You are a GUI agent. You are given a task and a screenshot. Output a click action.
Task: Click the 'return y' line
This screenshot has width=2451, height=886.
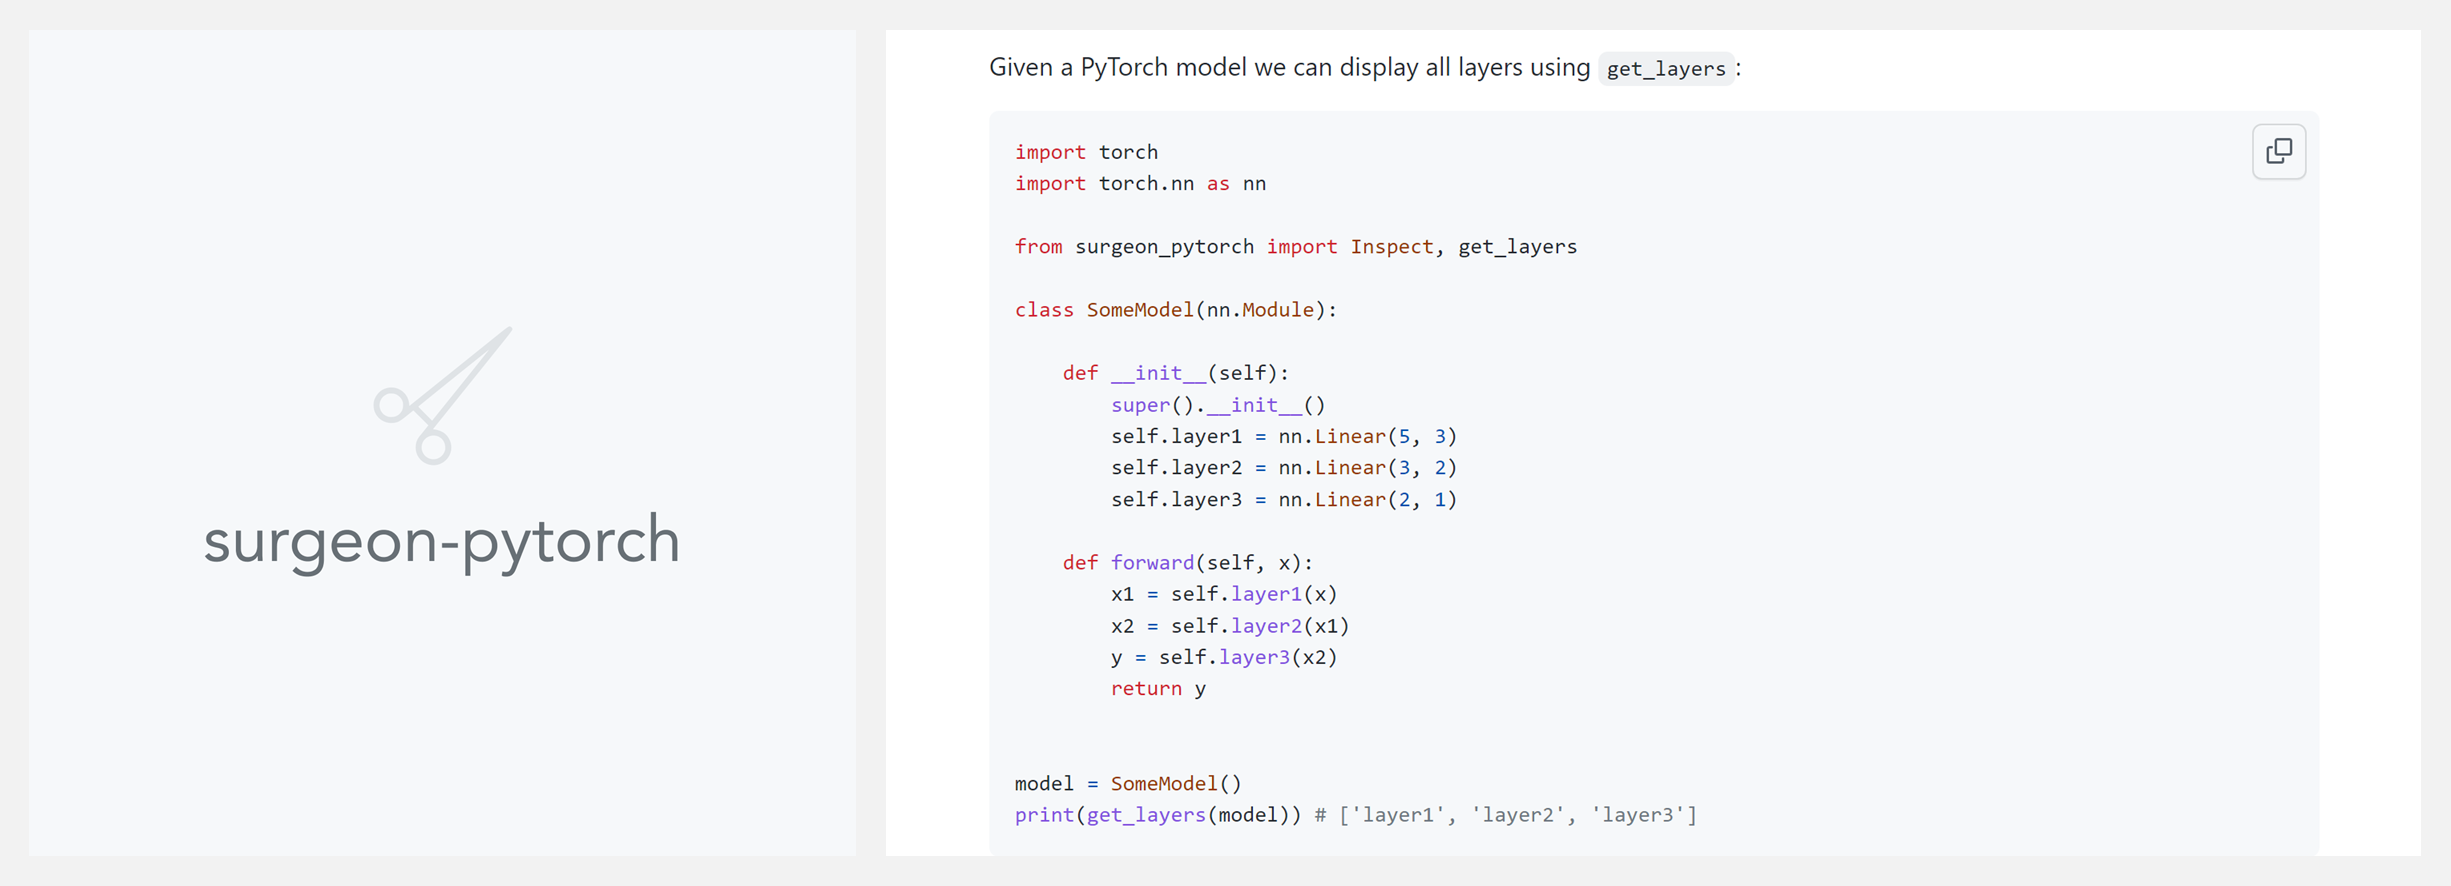point(1158,689)
